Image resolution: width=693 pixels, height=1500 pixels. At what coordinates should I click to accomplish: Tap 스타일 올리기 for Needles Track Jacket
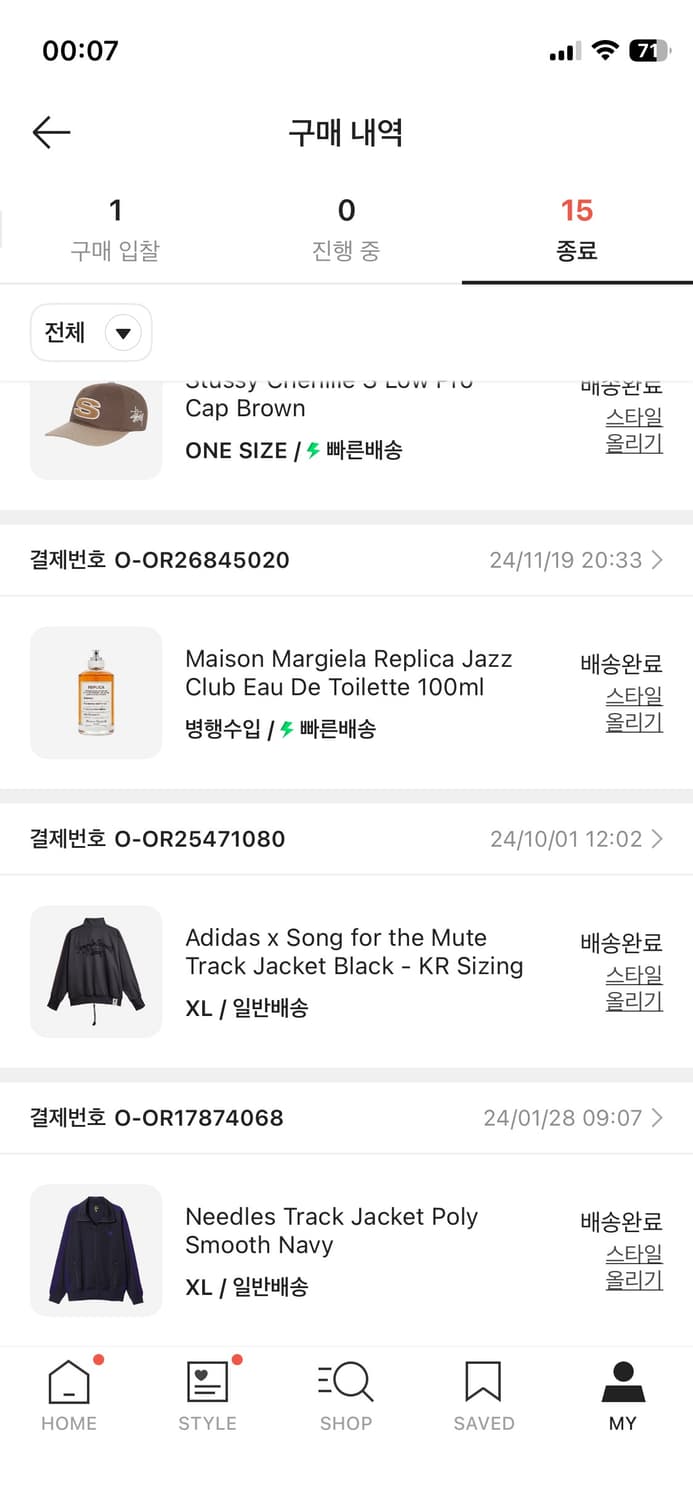pyautogui.click(x=634, y=1267)
